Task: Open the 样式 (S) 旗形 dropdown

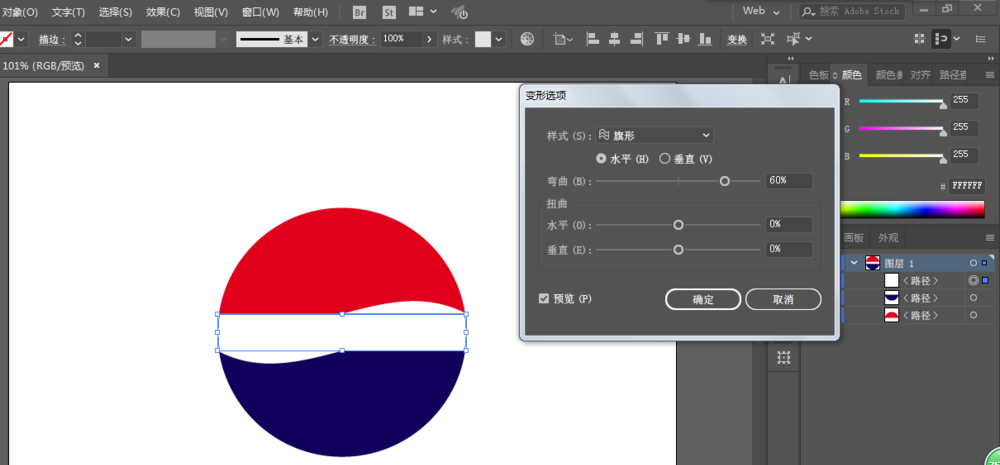Action: point(654,135)
